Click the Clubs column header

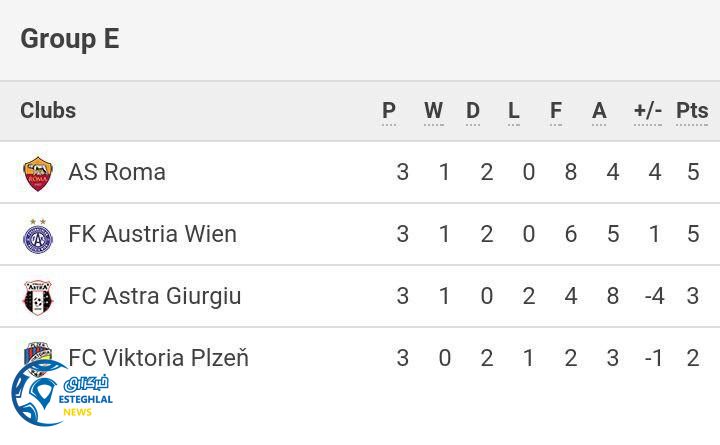[48, 111]
